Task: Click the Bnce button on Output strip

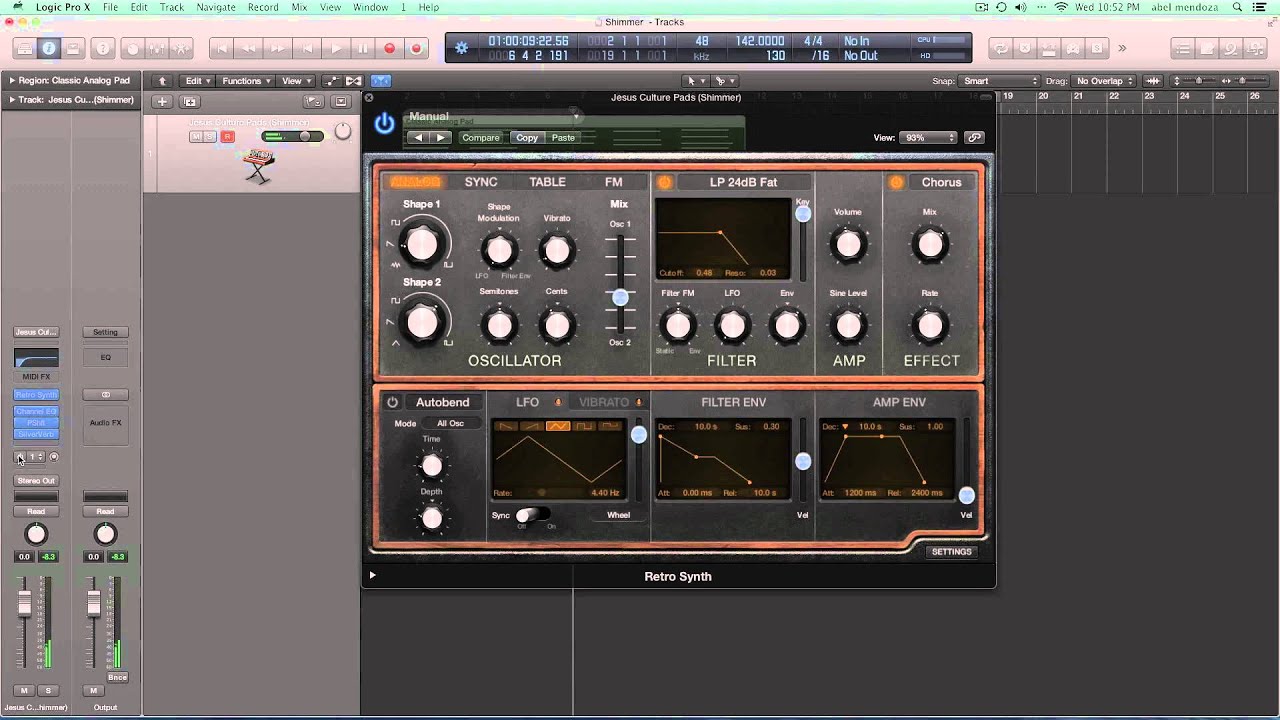Action: 117,677
